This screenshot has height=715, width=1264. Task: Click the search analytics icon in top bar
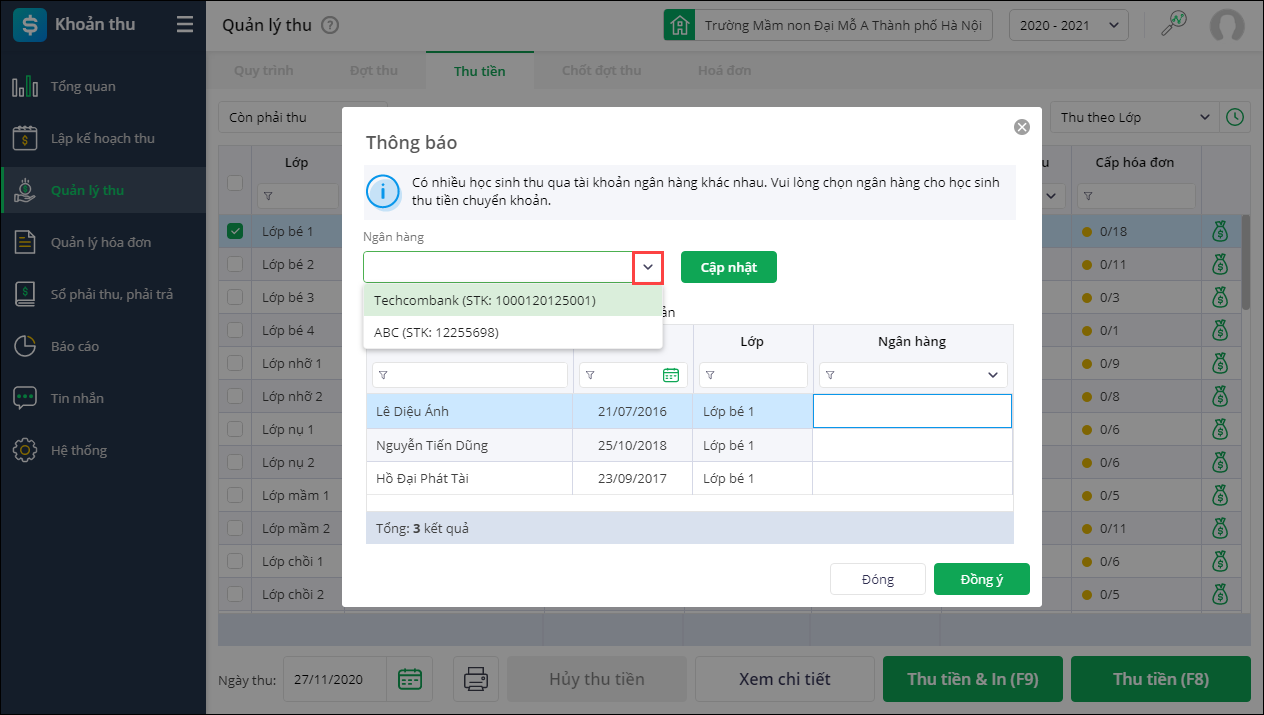tap(1173, 25)
